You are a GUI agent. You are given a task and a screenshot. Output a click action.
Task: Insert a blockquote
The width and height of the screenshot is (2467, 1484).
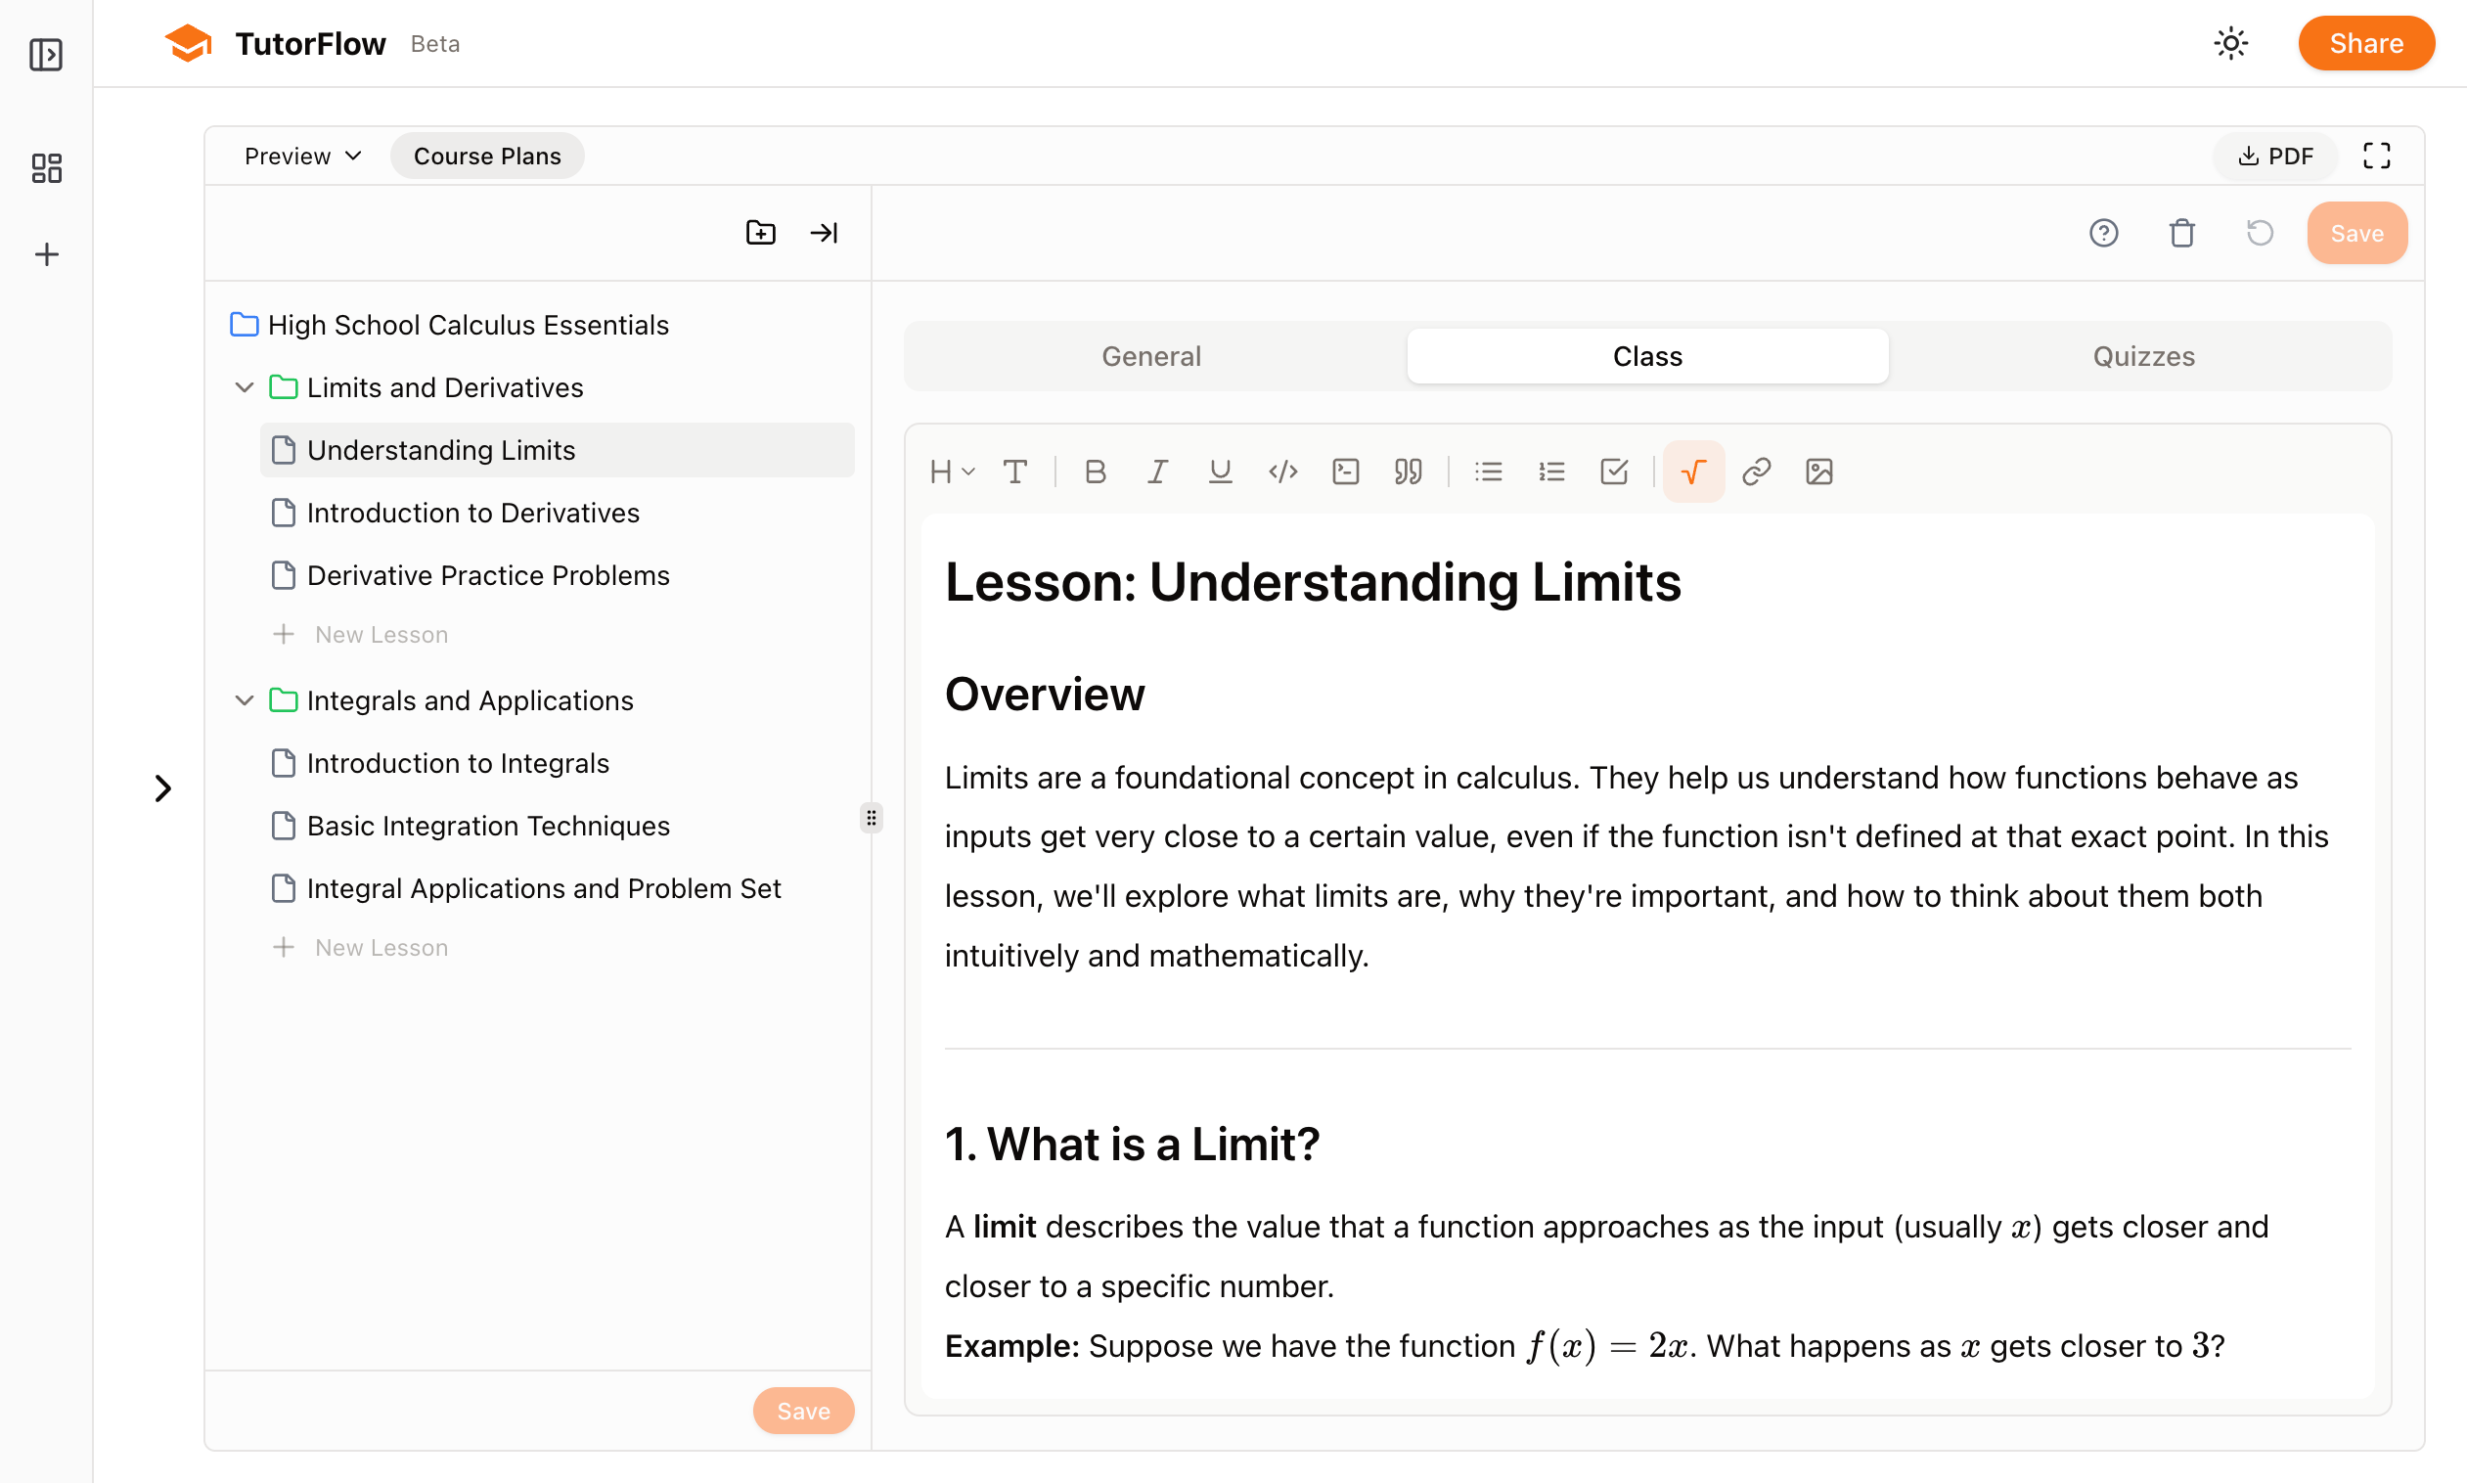pos(1408,471)
